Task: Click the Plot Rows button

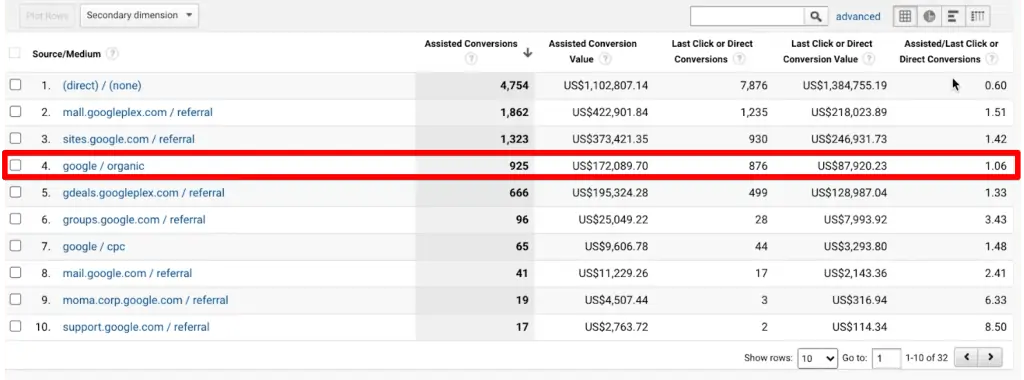Action: tap(47, 16)
